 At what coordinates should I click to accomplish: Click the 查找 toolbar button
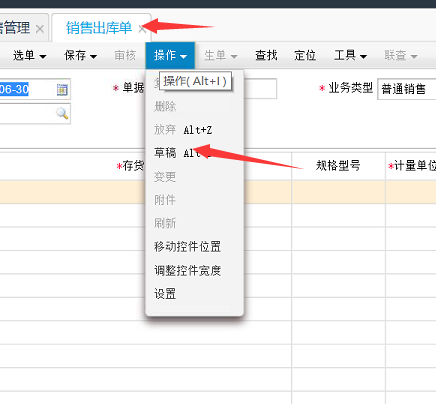coord(266,55)
